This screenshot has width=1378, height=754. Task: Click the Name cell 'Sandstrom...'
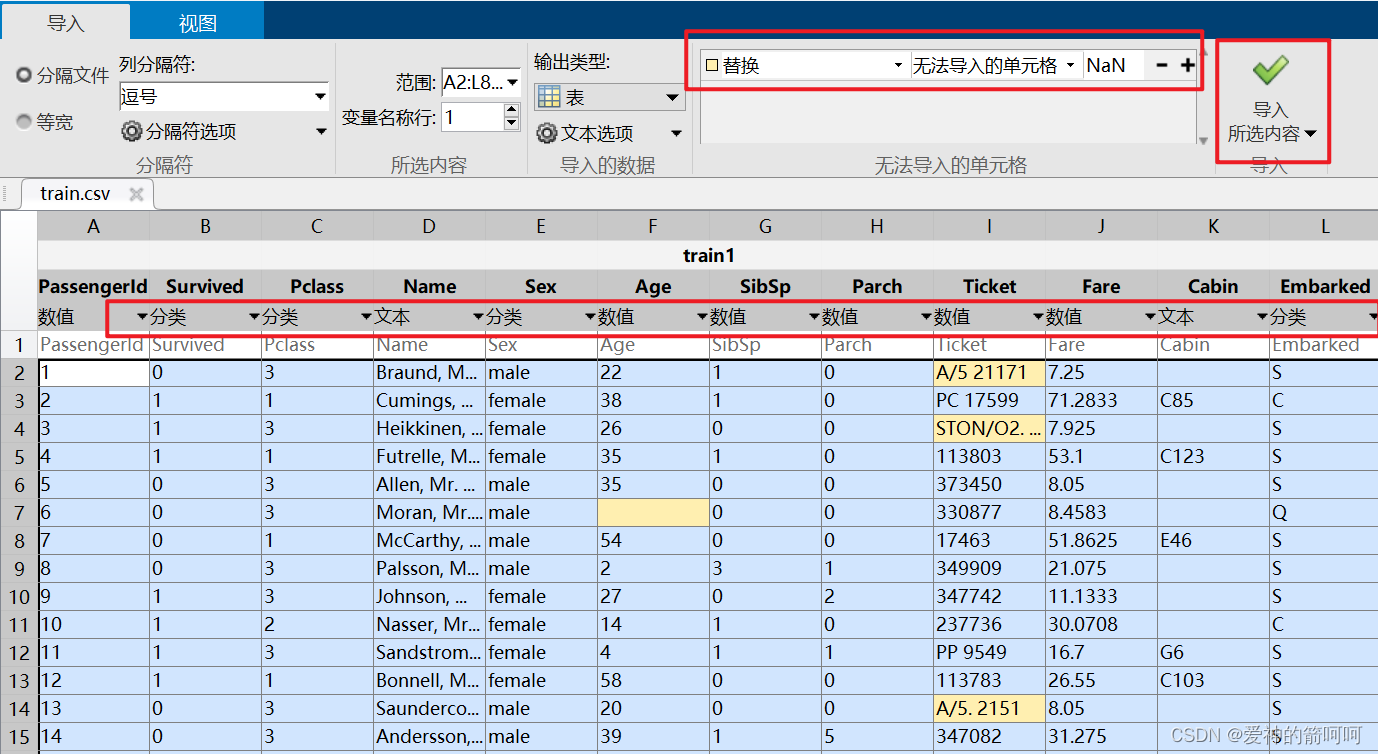pyautogui.click(x=430, y=653)
